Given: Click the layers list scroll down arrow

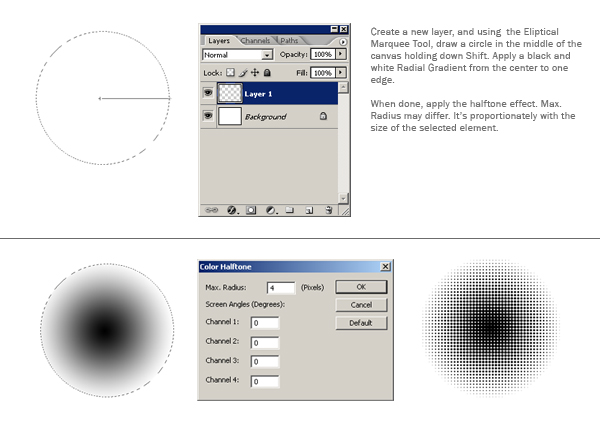Looking at the screenshot, I should [343, 198].
